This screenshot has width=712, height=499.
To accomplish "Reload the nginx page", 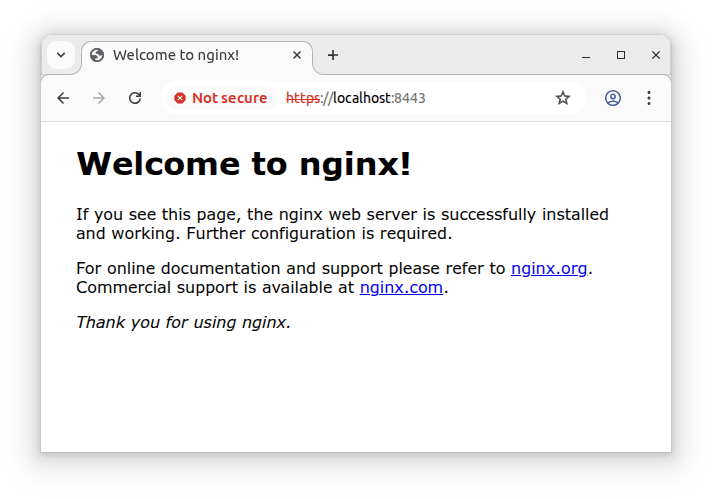I will (135, 98).
